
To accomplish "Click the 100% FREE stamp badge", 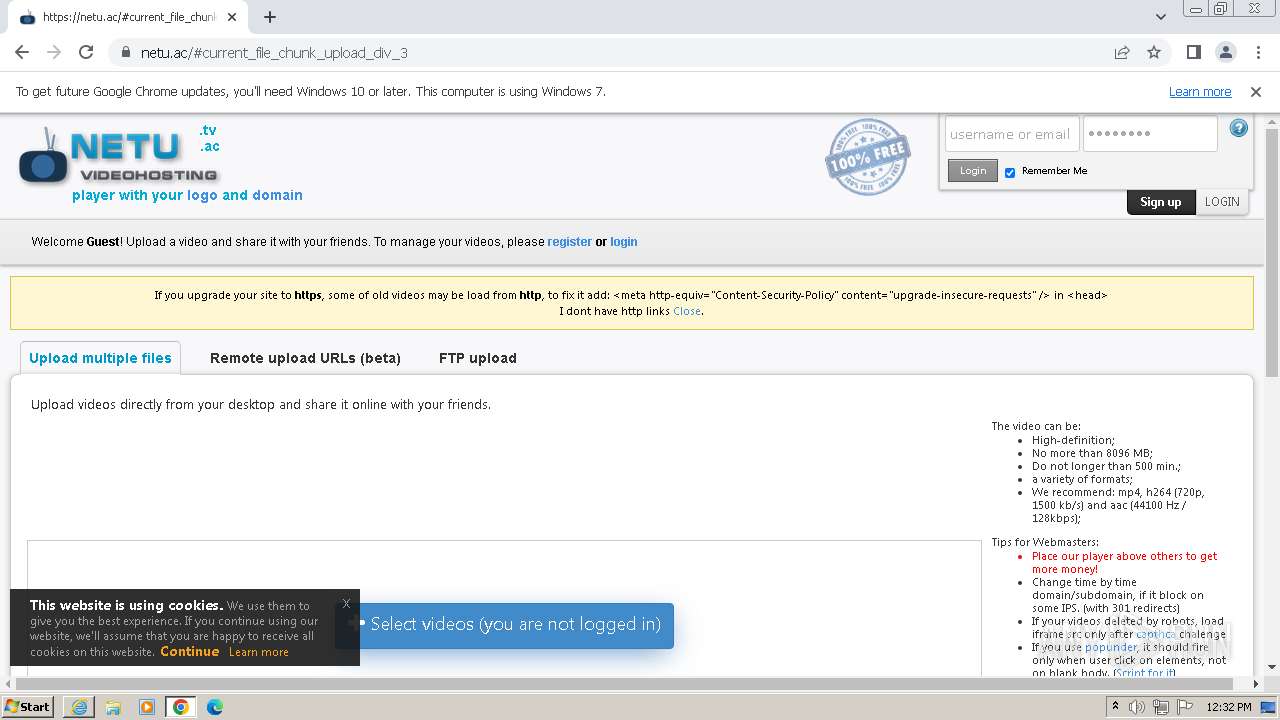I will [x=868, y=157].
